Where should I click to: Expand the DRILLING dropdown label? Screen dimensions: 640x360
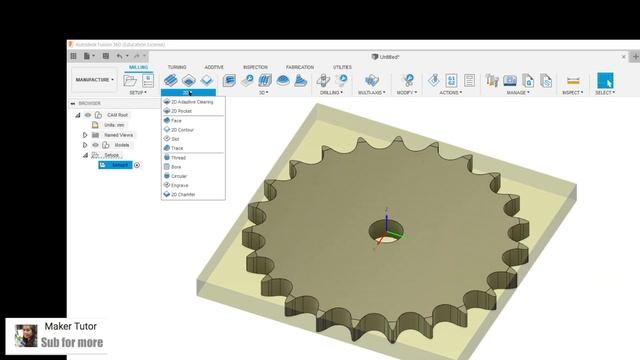(331, 93)
